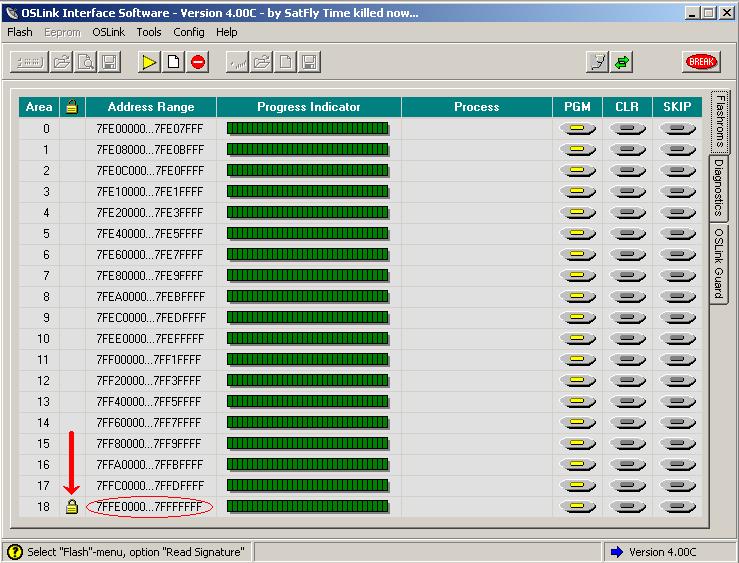Viewport: 739px width, 563px height.
Task: Open the Flash menu
Action: pos(20,32)
